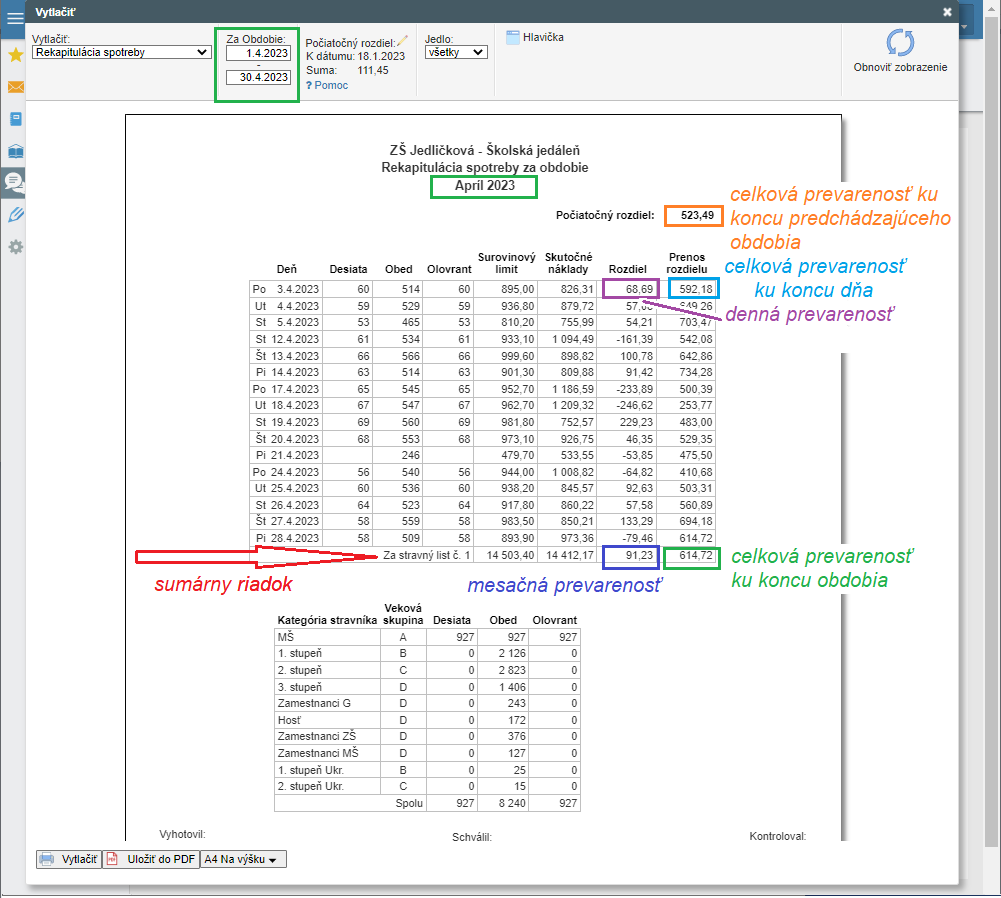Click the Prenos rozdielu value 592,18
This screenshot has width=1001, height=898.
pos(694,289)
